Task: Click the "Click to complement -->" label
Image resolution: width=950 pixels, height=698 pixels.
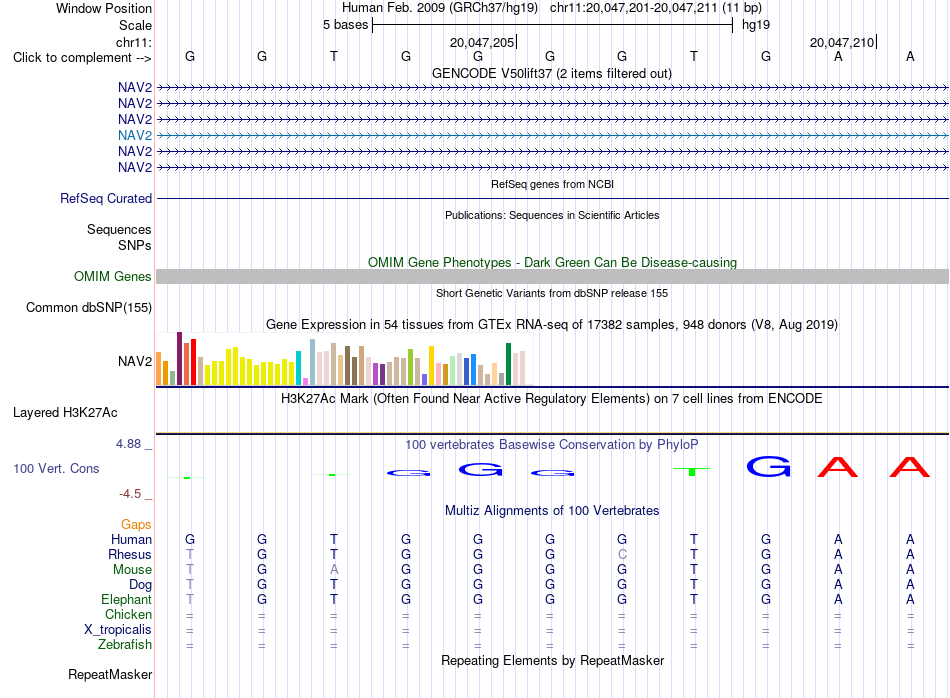Action: tap(82, 58)
